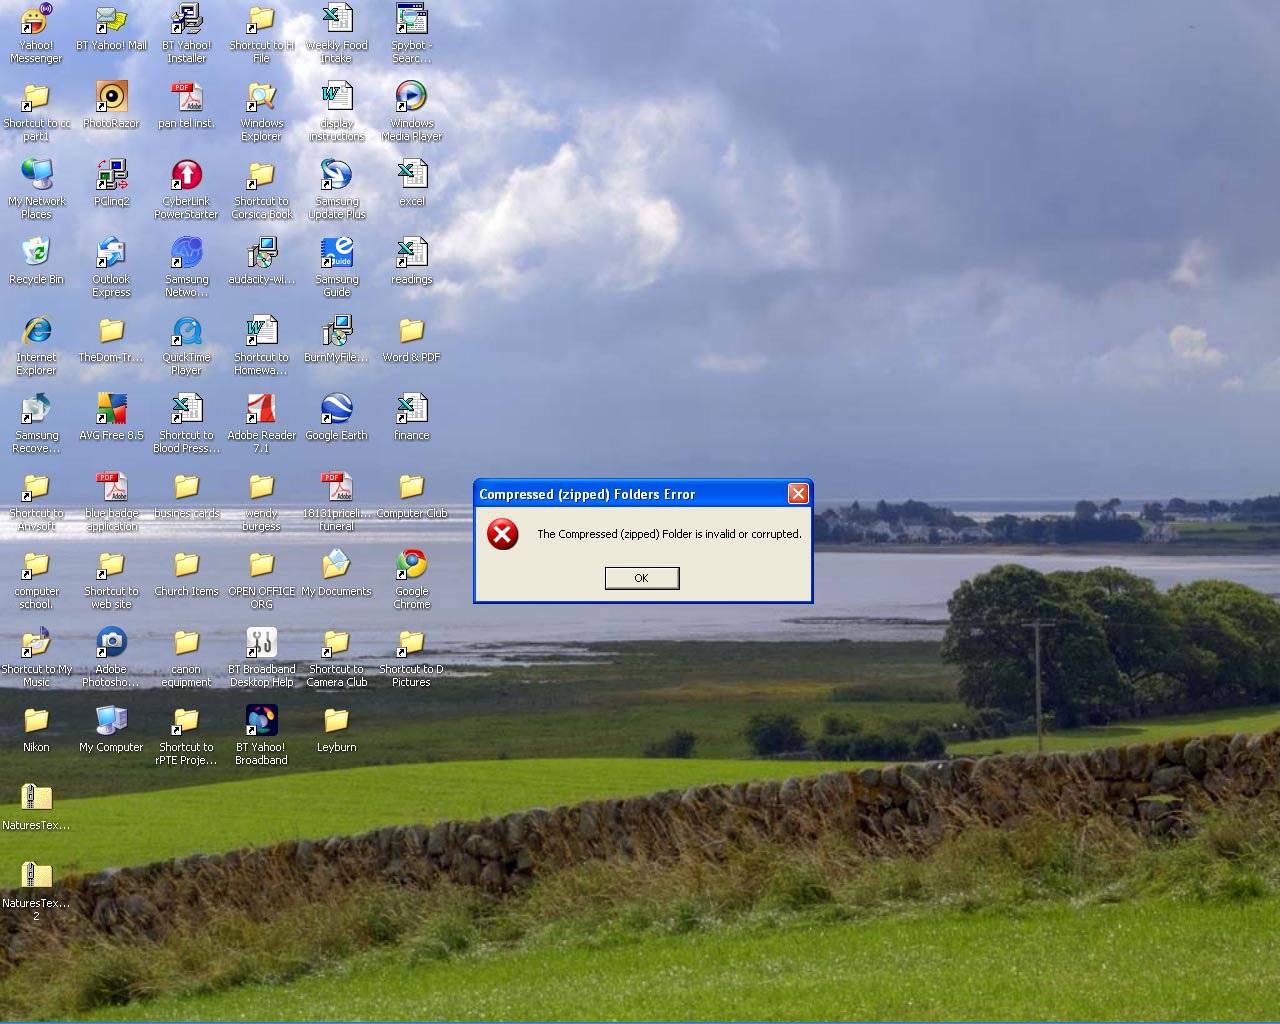Select the Outlook Express icon

(x=111, y=254)
